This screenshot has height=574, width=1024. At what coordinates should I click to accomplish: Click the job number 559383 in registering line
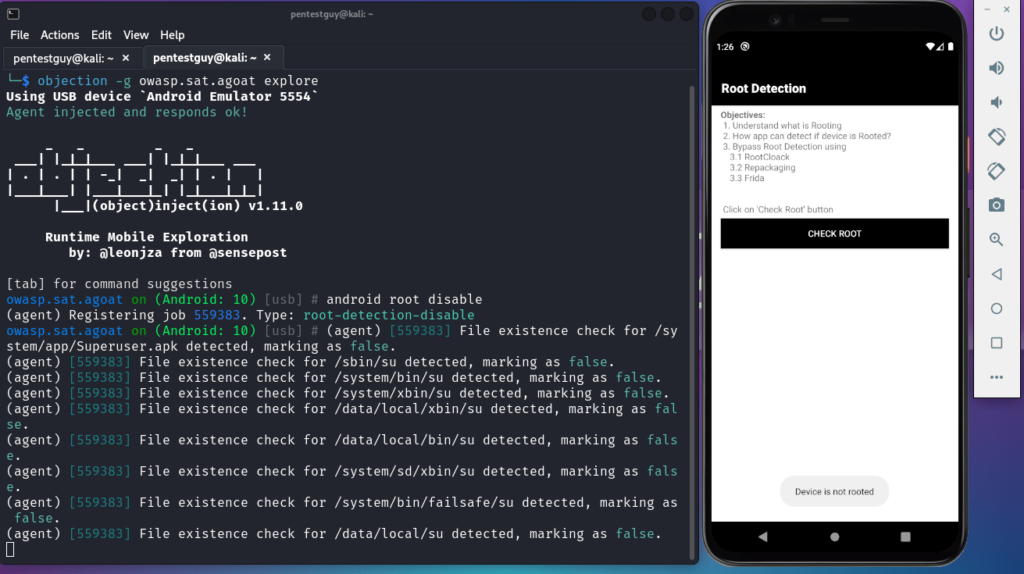[x=217, y=315]
